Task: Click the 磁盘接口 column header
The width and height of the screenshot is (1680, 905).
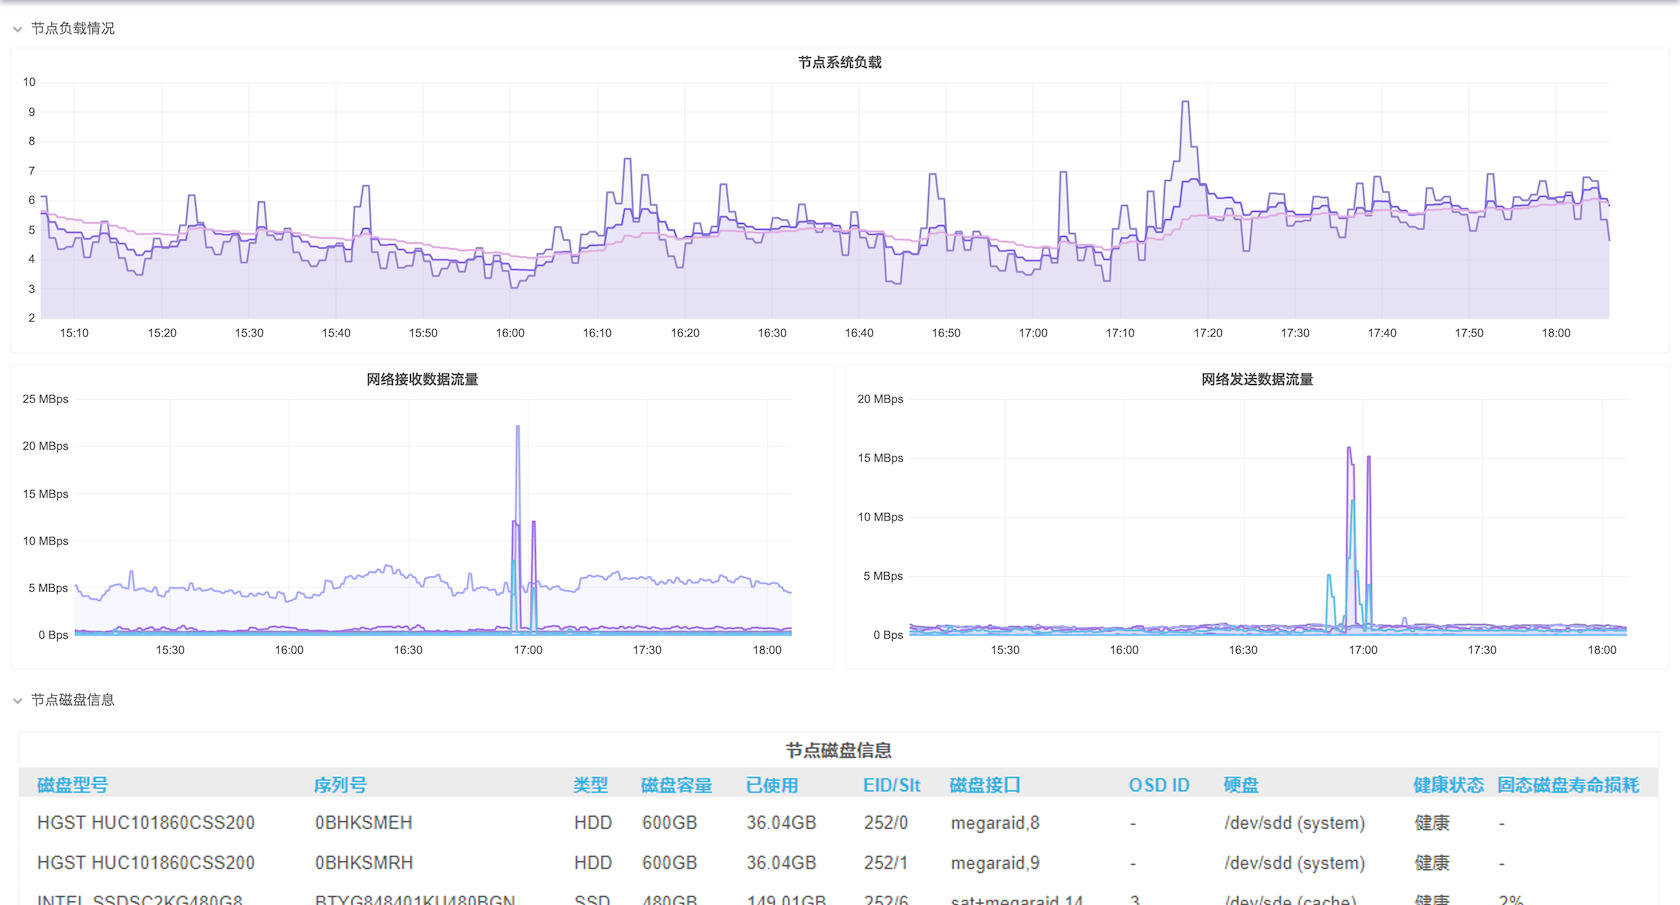Action: click(x=984, y=785)
